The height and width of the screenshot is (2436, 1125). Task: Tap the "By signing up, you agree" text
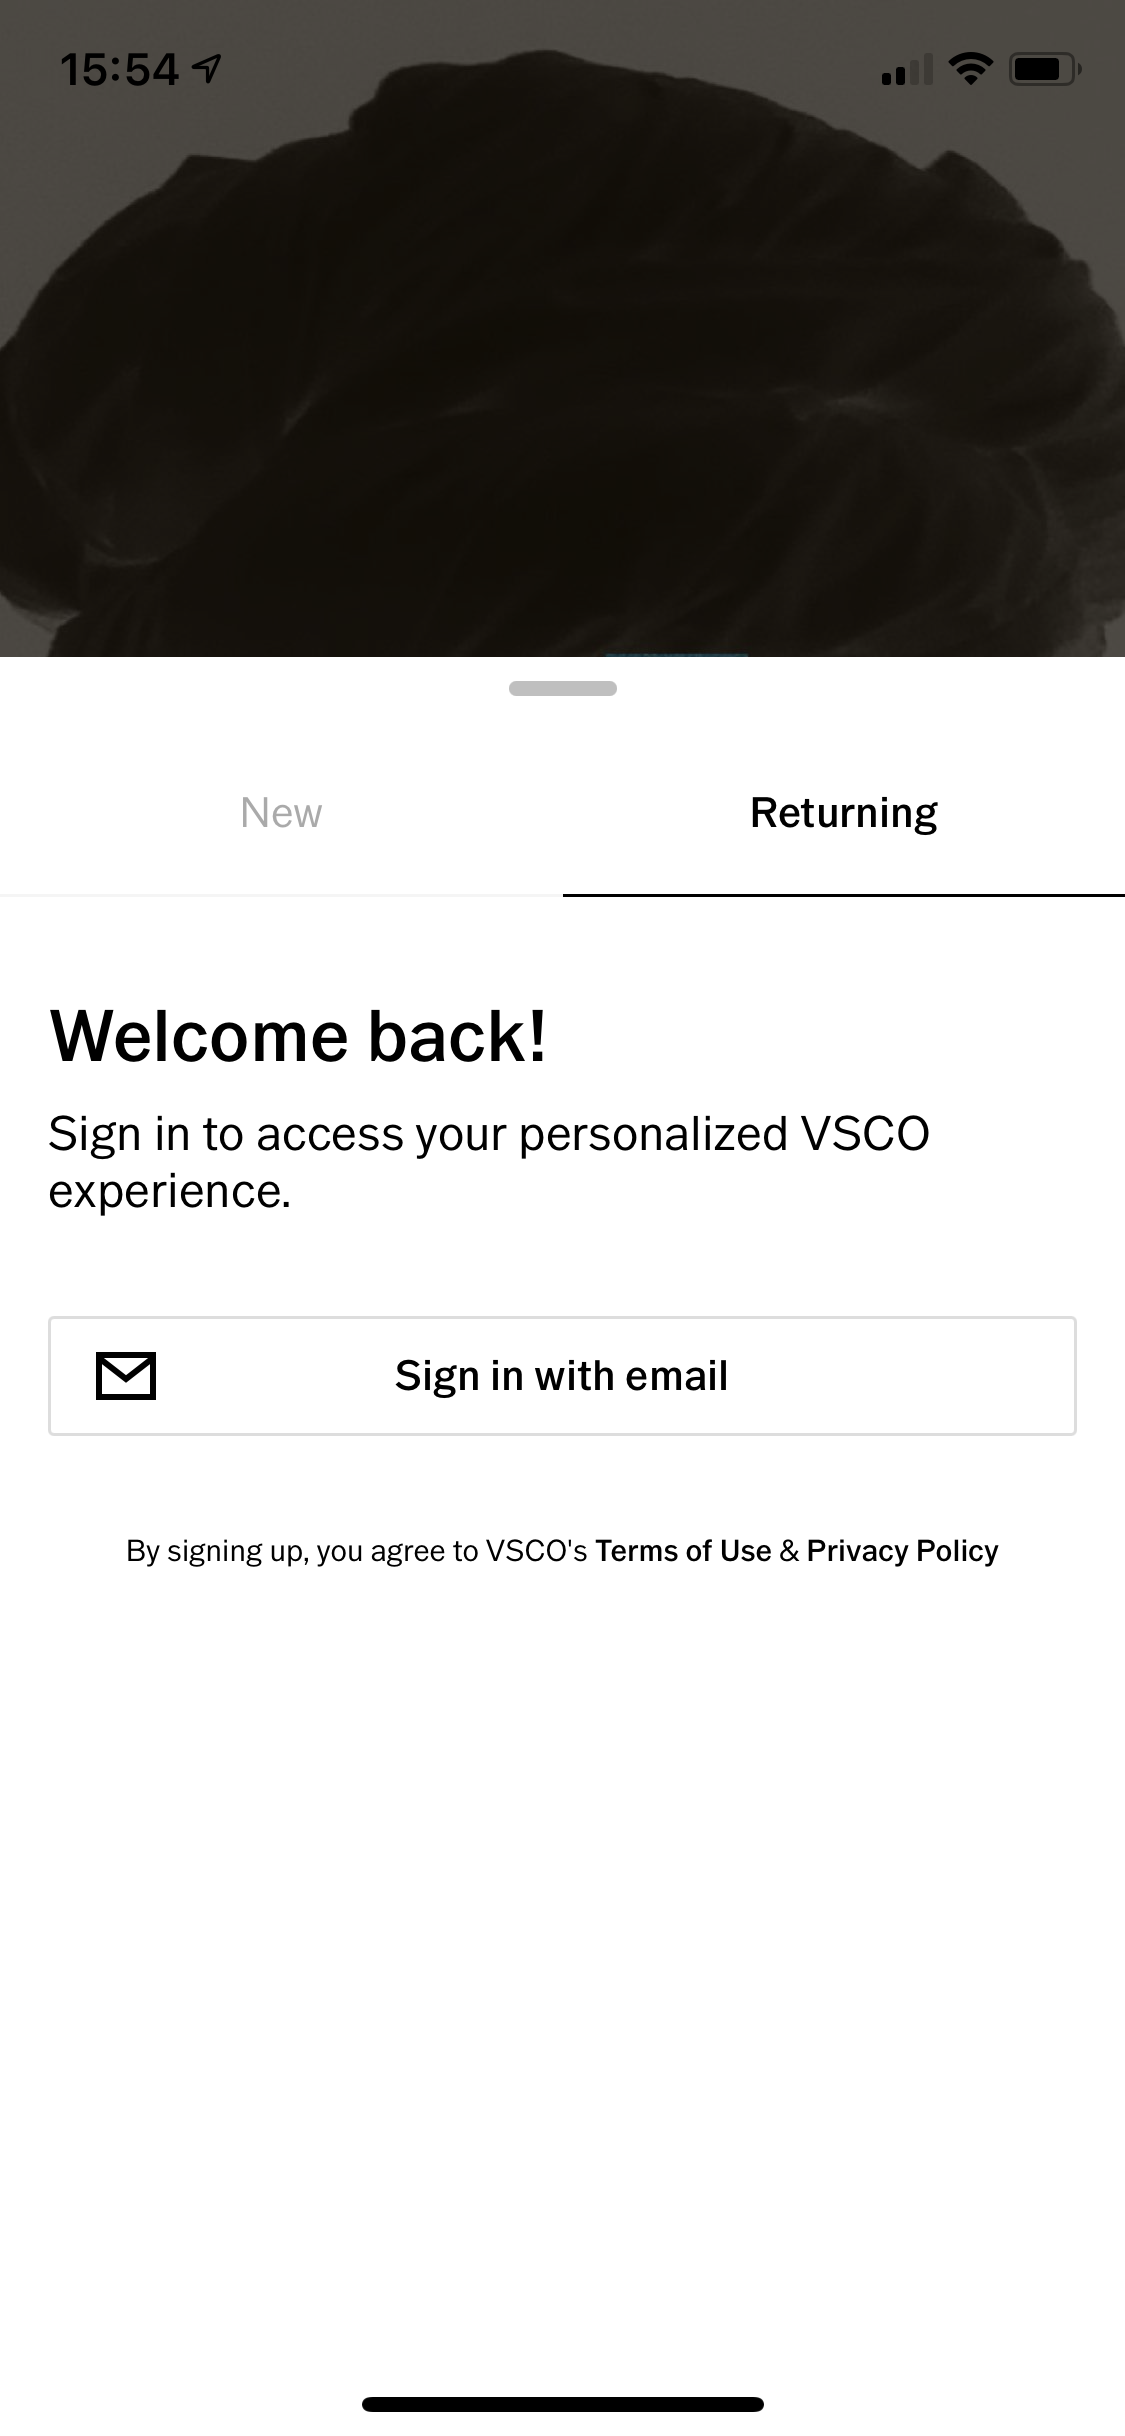click(356, 1551)
